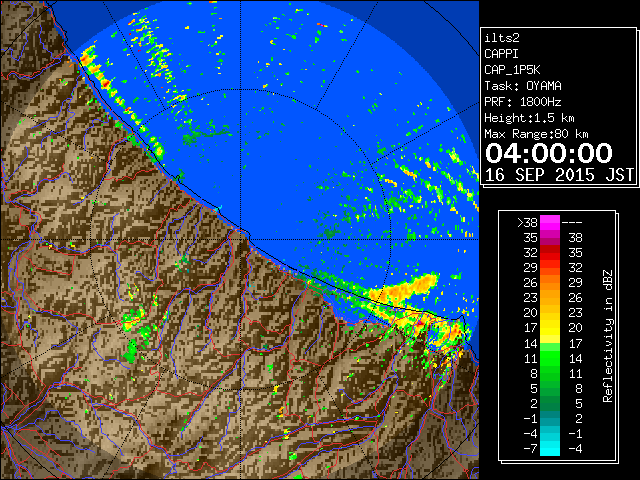Image resolution: width=640 pixels, height=480 pixels.
Task: Click the red 32 dBZ legend swatch
Action: pyautogui.click(x=550, y=253)
